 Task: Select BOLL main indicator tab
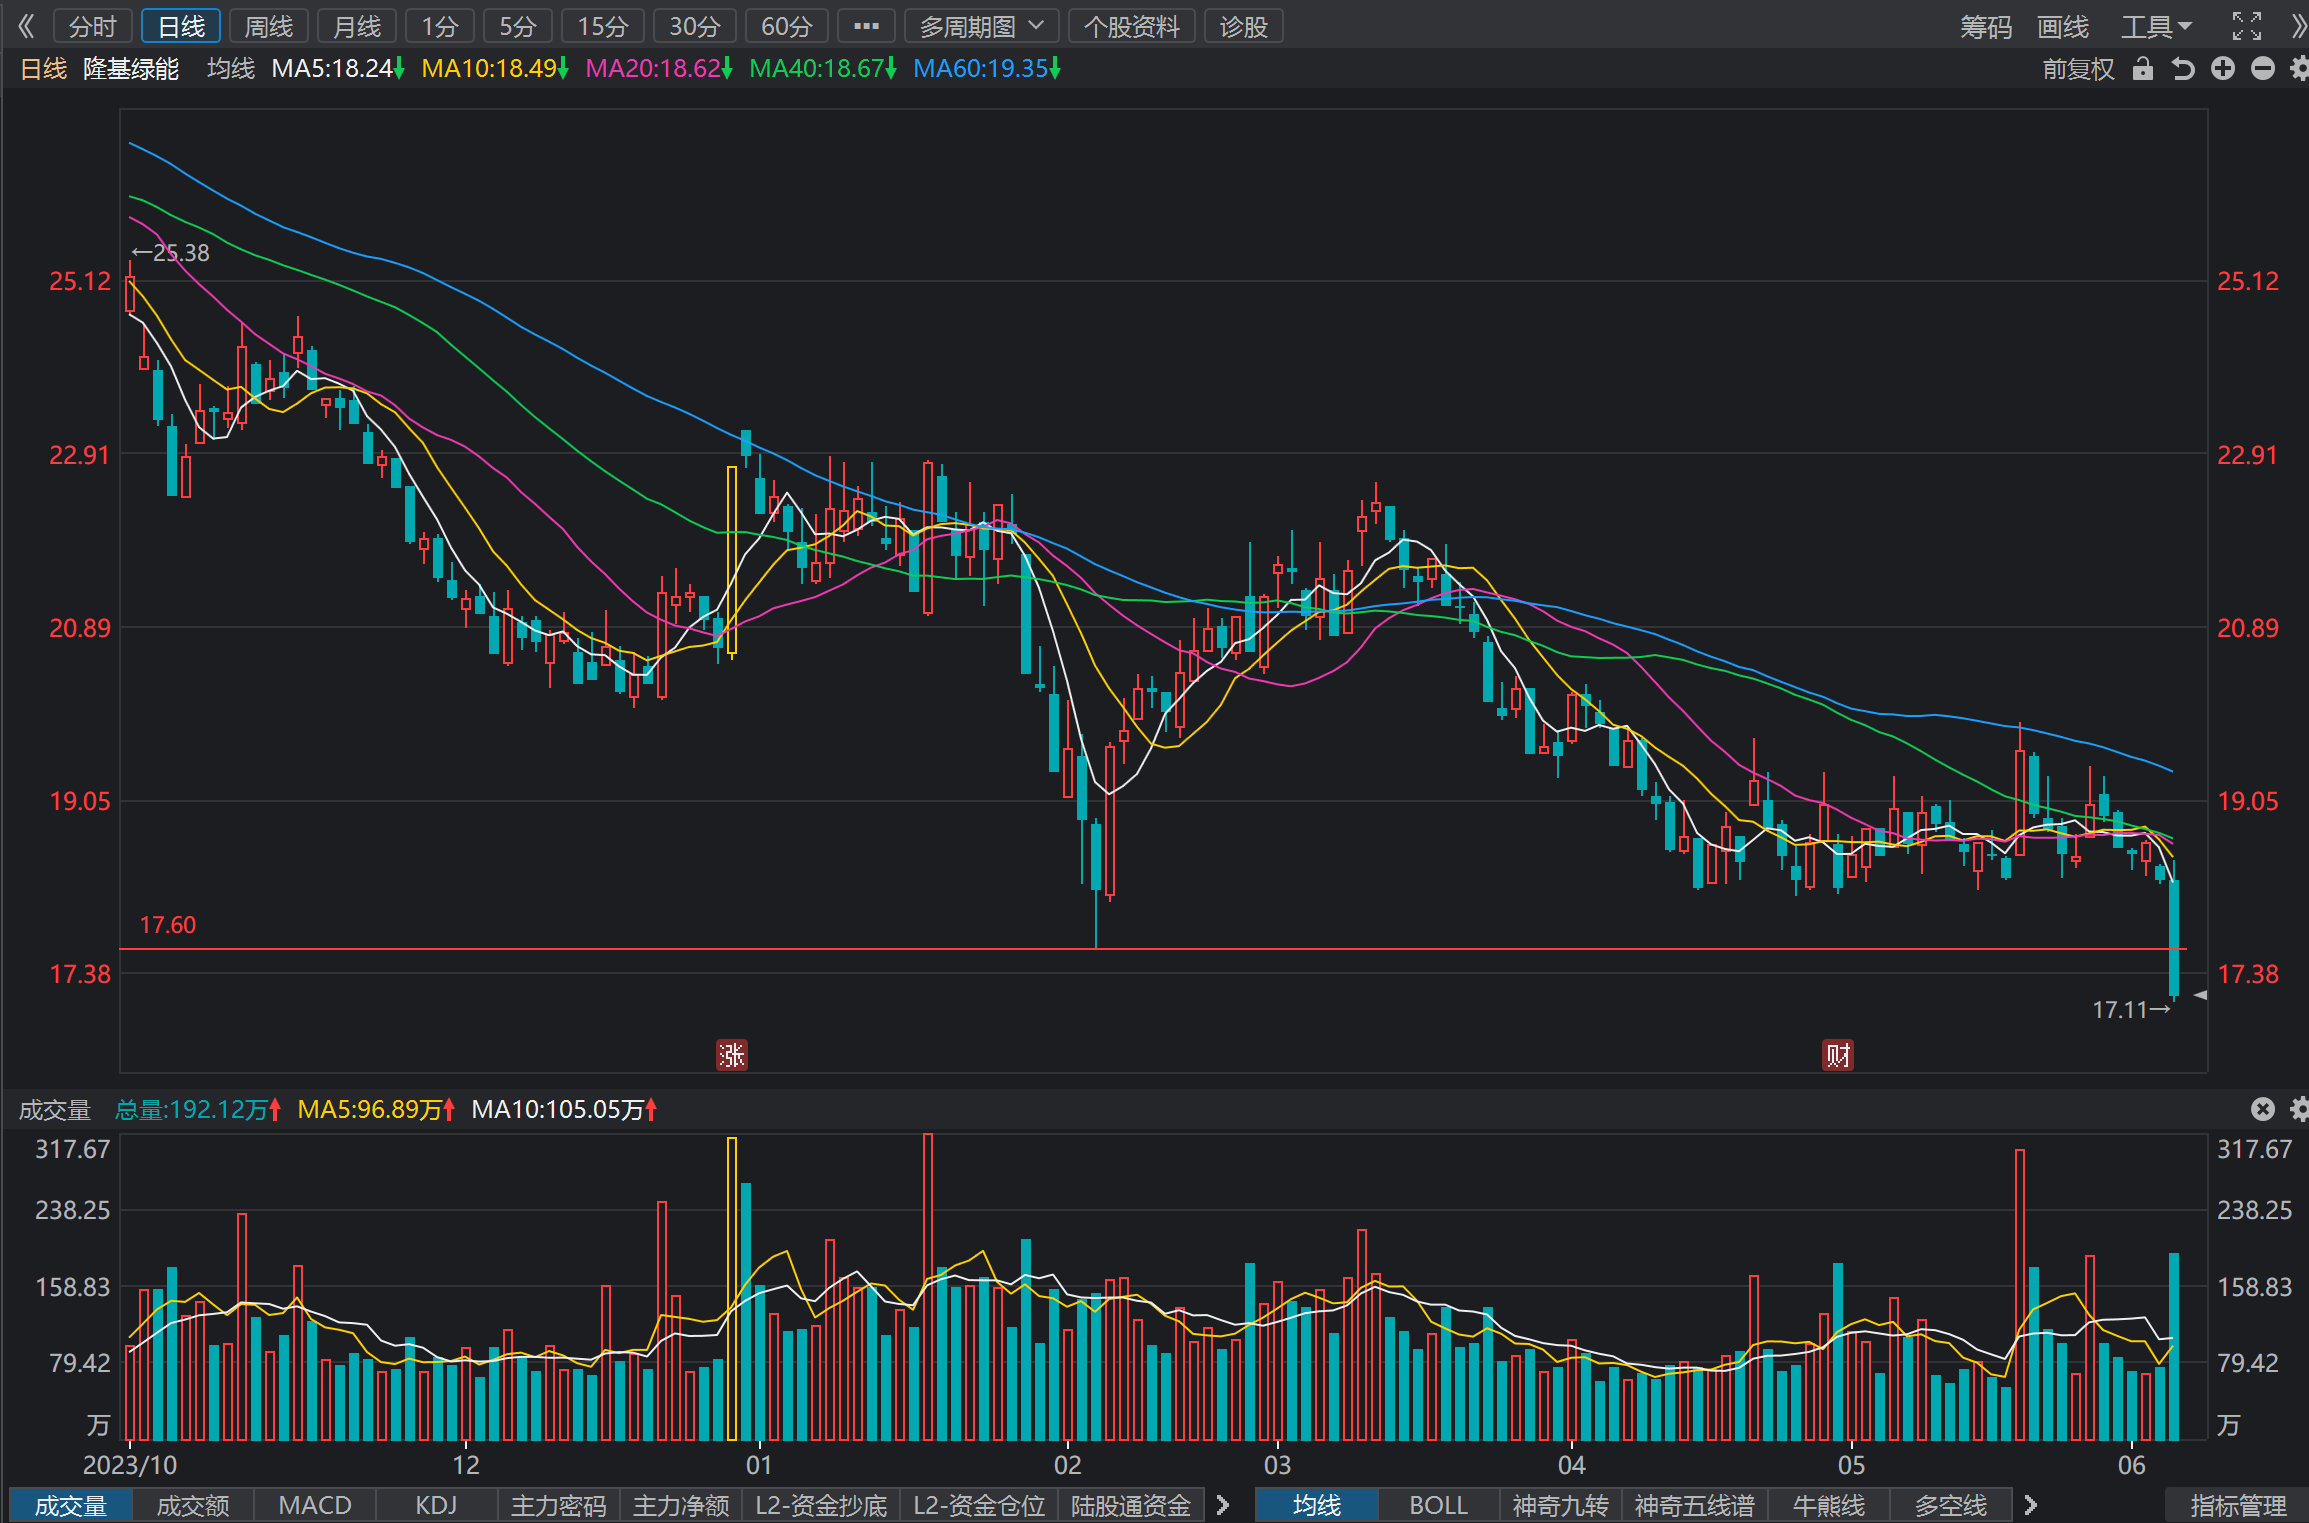[1438, 1505]
